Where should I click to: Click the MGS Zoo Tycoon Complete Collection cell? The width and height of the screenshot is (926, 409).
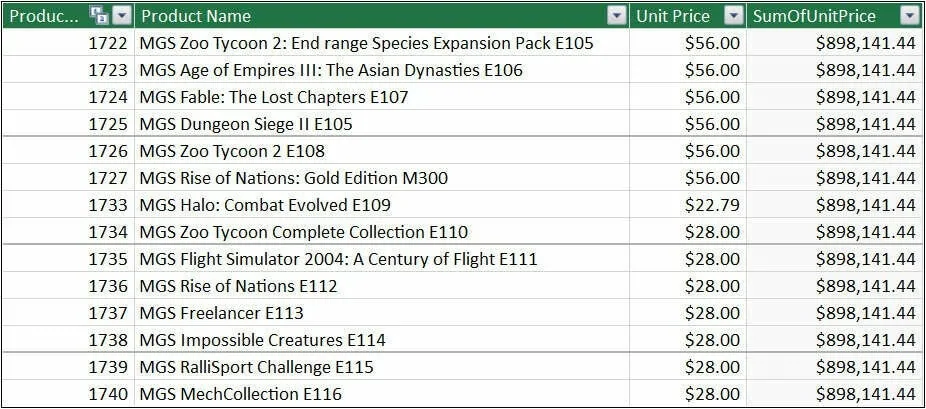tap(303, 232)
